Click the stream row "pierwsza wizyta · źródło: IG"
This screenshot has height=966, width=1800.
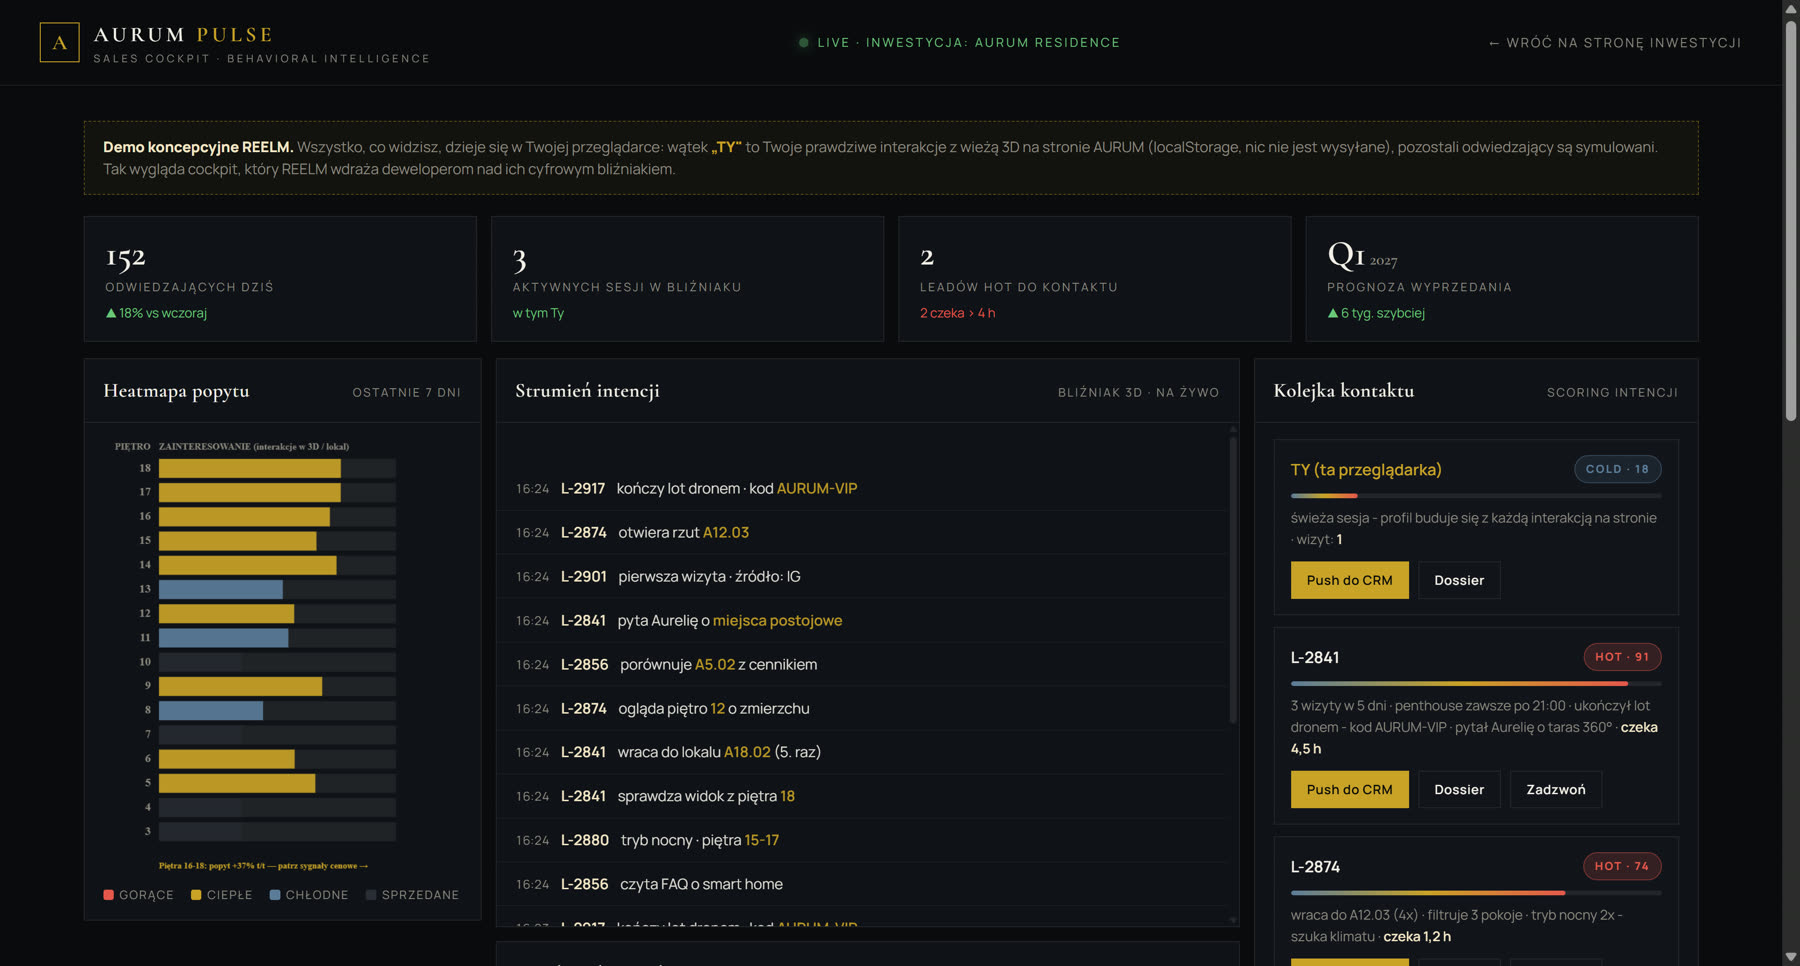[862, 577]
